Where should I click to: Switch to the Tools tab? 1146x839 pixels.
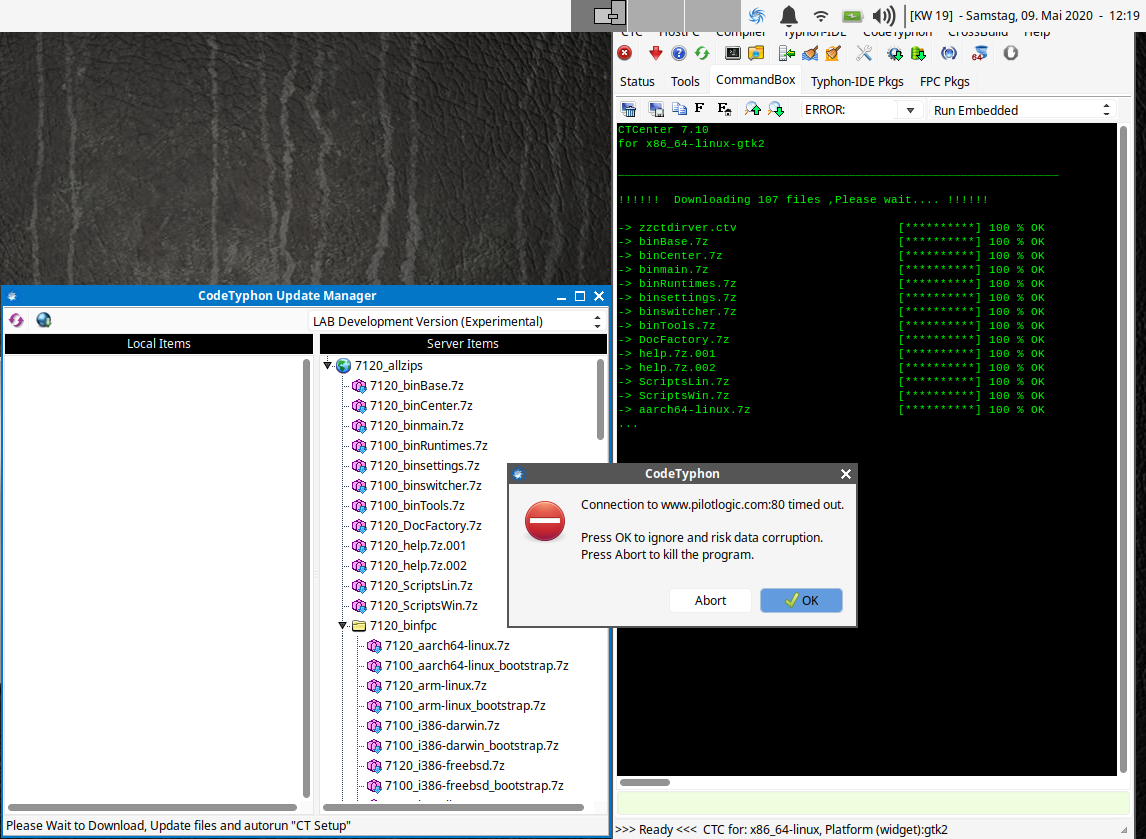pos(685,81)
